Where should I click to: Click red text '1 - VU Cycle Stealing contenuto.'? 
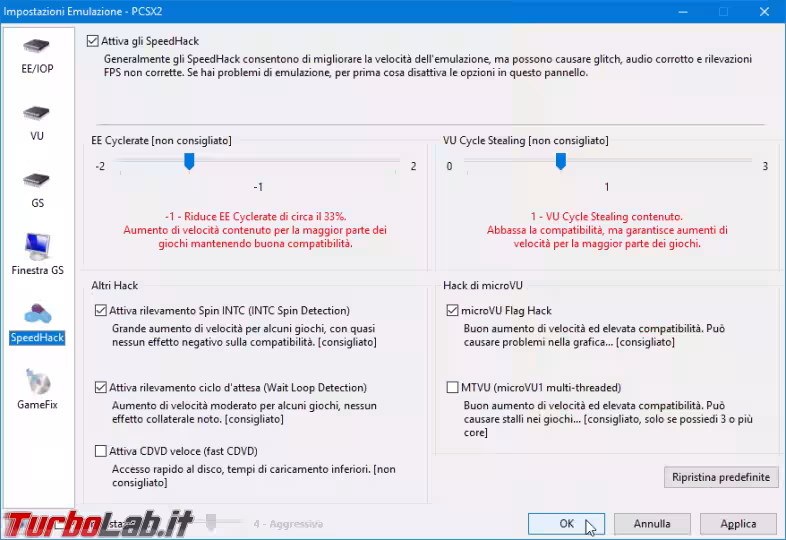point(607,217)
